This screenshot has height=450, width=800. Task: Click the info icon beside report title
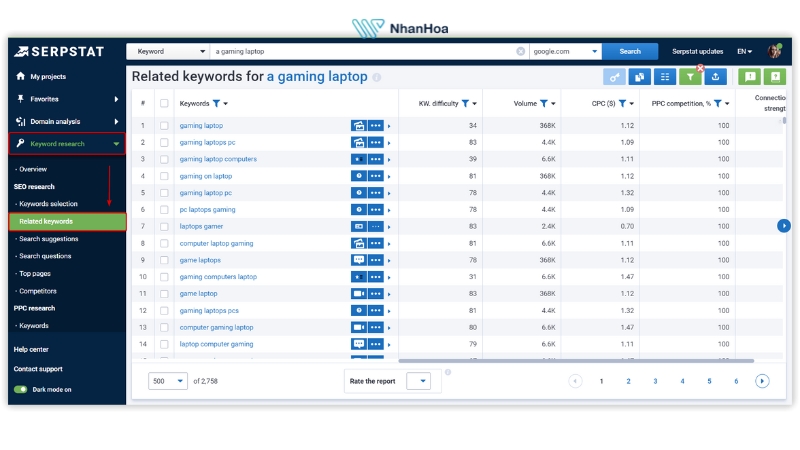[377, 78]
